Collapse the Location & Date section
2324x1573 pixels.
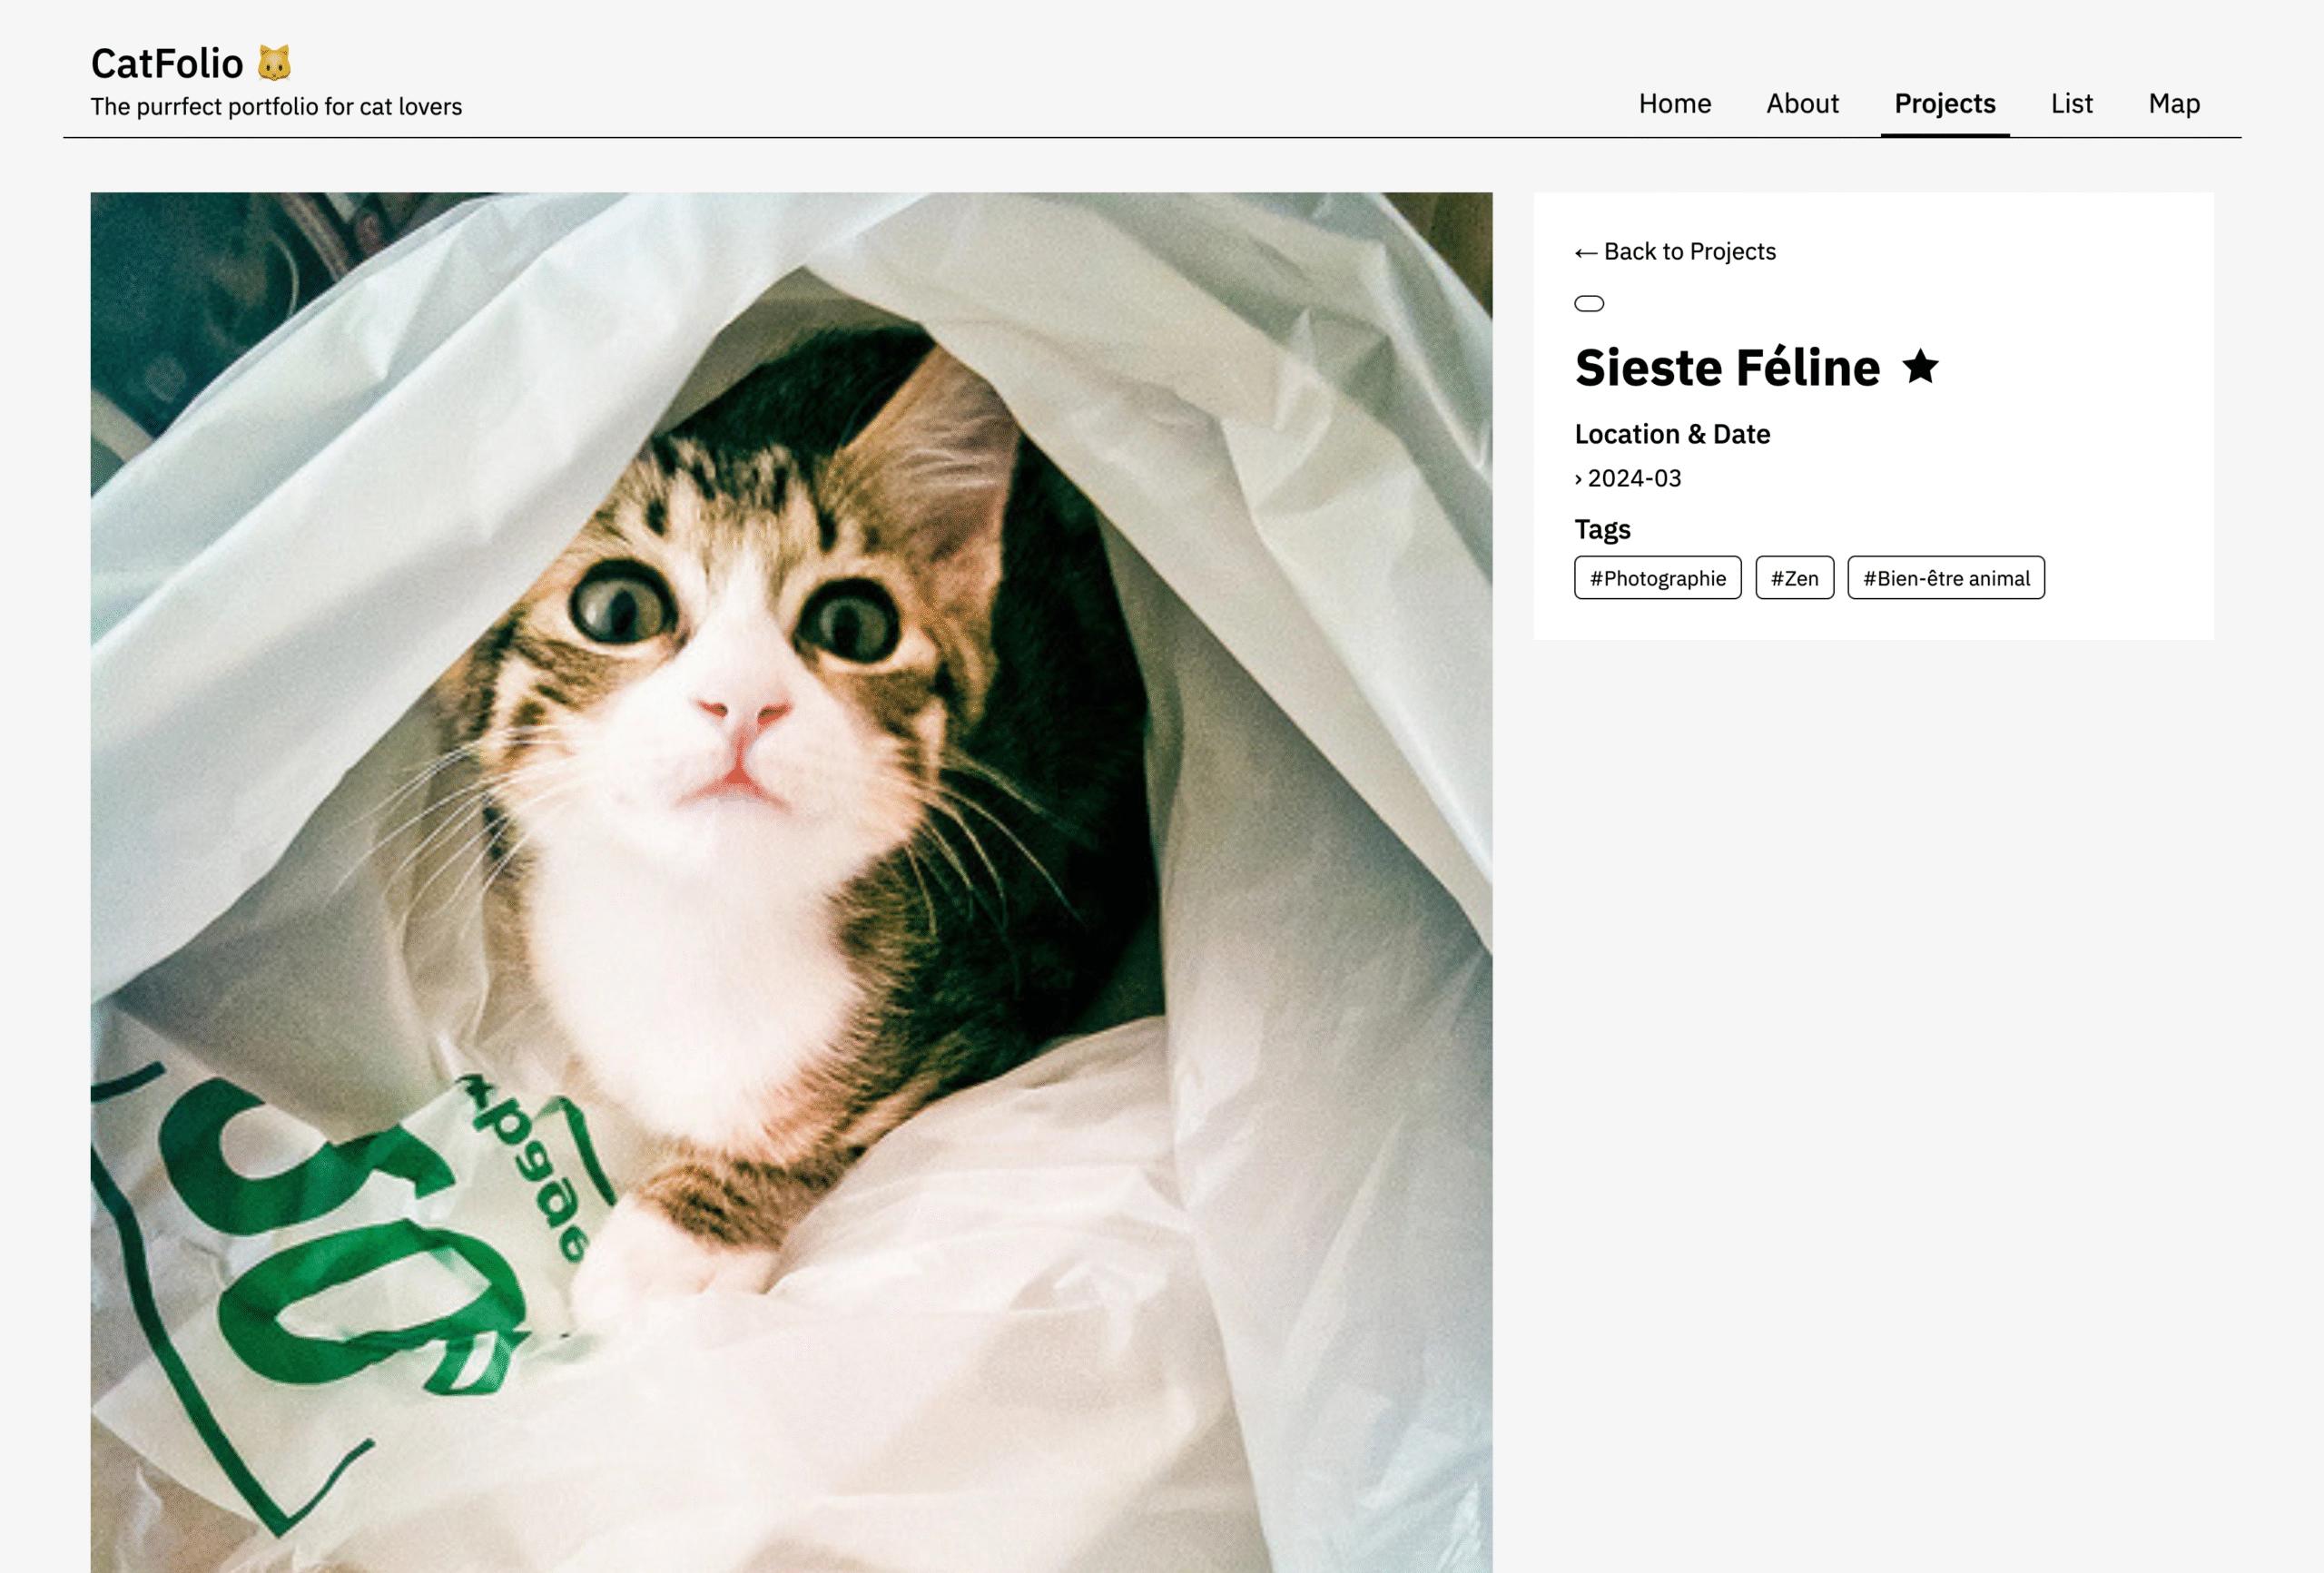click(x=1671, y=433)
